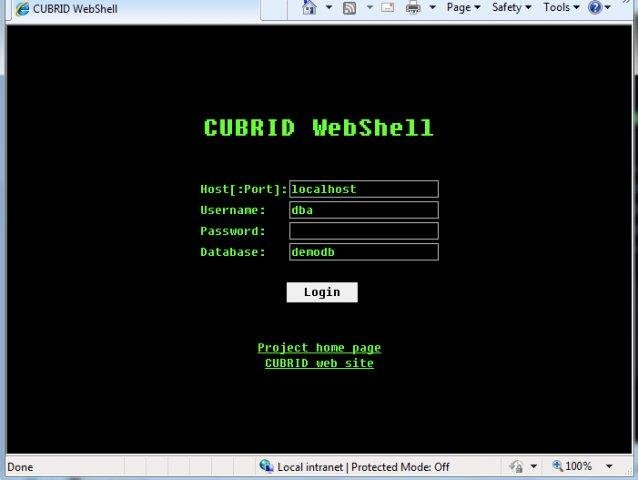Expand the zoom level dropdown arrow

(609, 466)
